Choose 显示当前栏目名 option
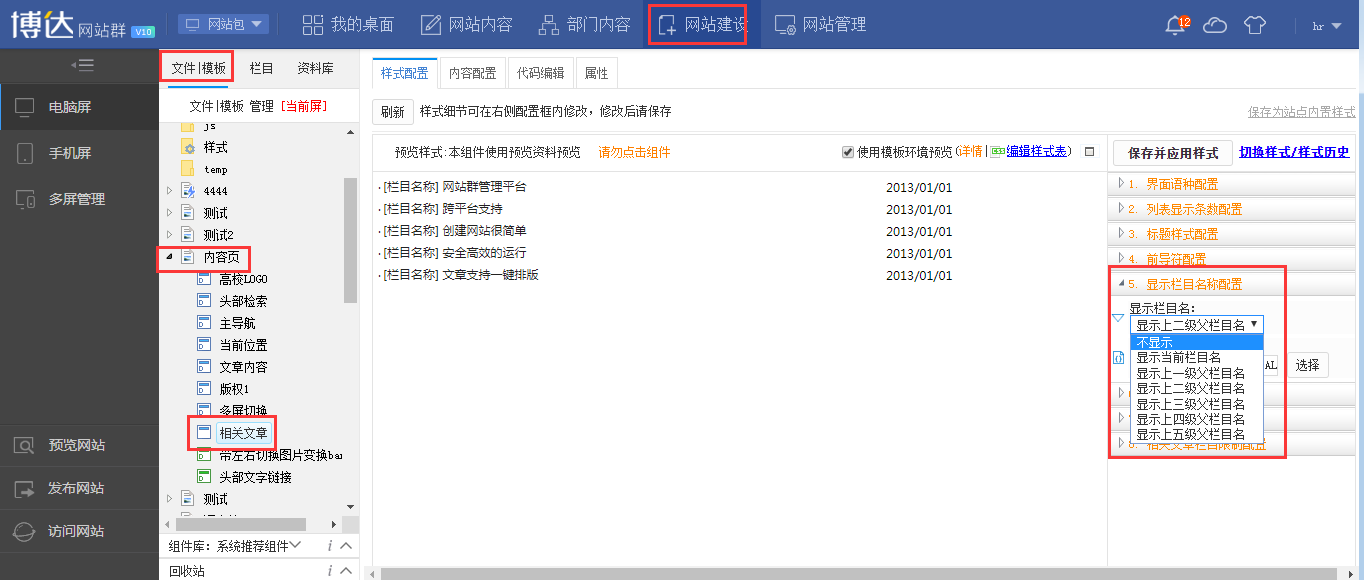Image resolution: width=1364 pixels, height=580 pixels. click(x=1196, y=357)
